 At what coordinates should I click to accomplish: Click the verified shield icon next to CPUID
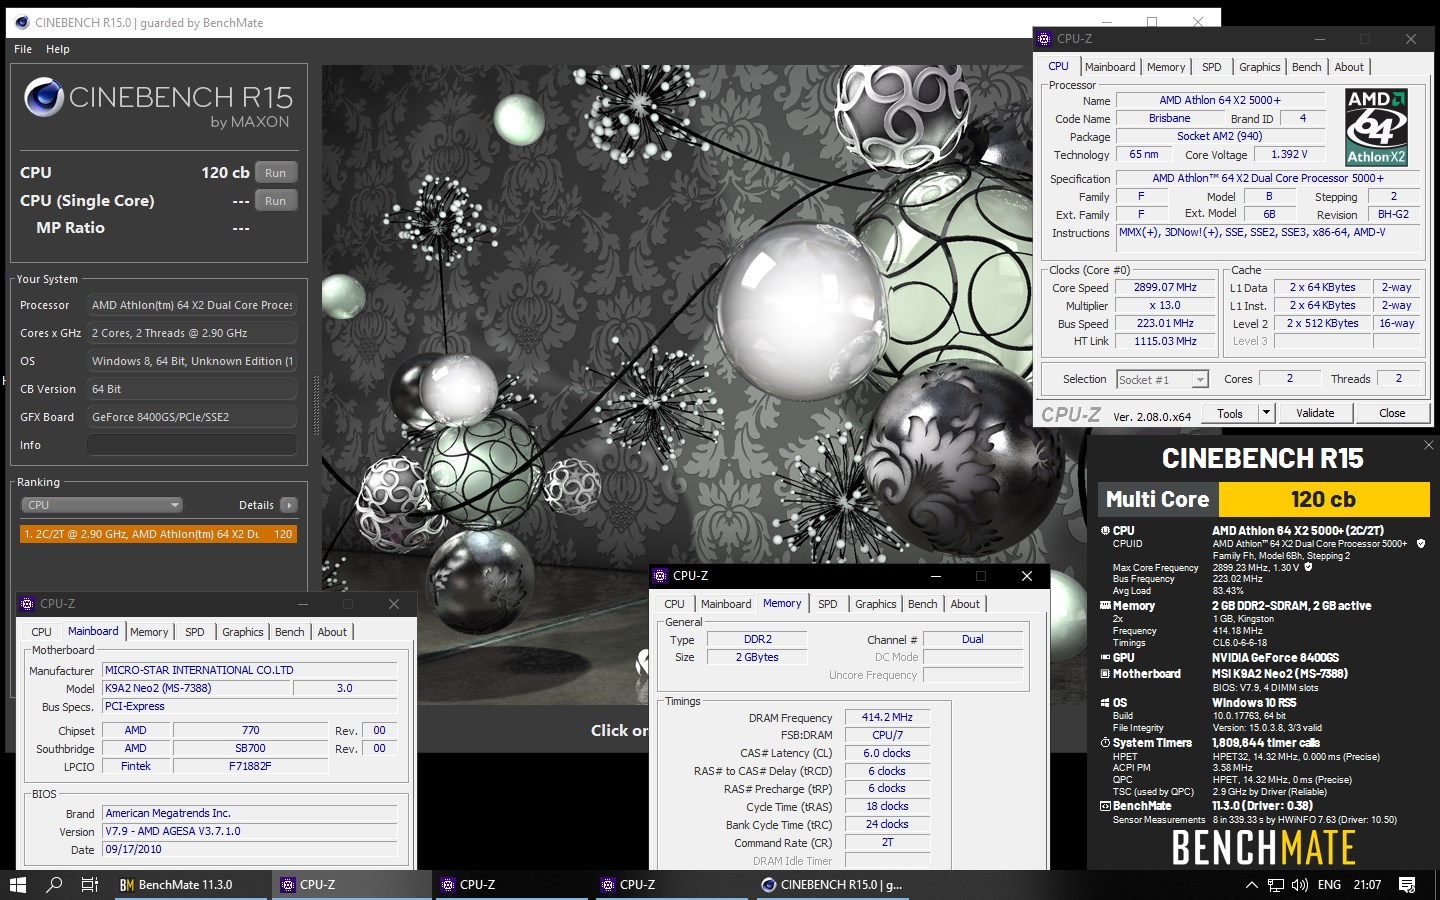1421,544
